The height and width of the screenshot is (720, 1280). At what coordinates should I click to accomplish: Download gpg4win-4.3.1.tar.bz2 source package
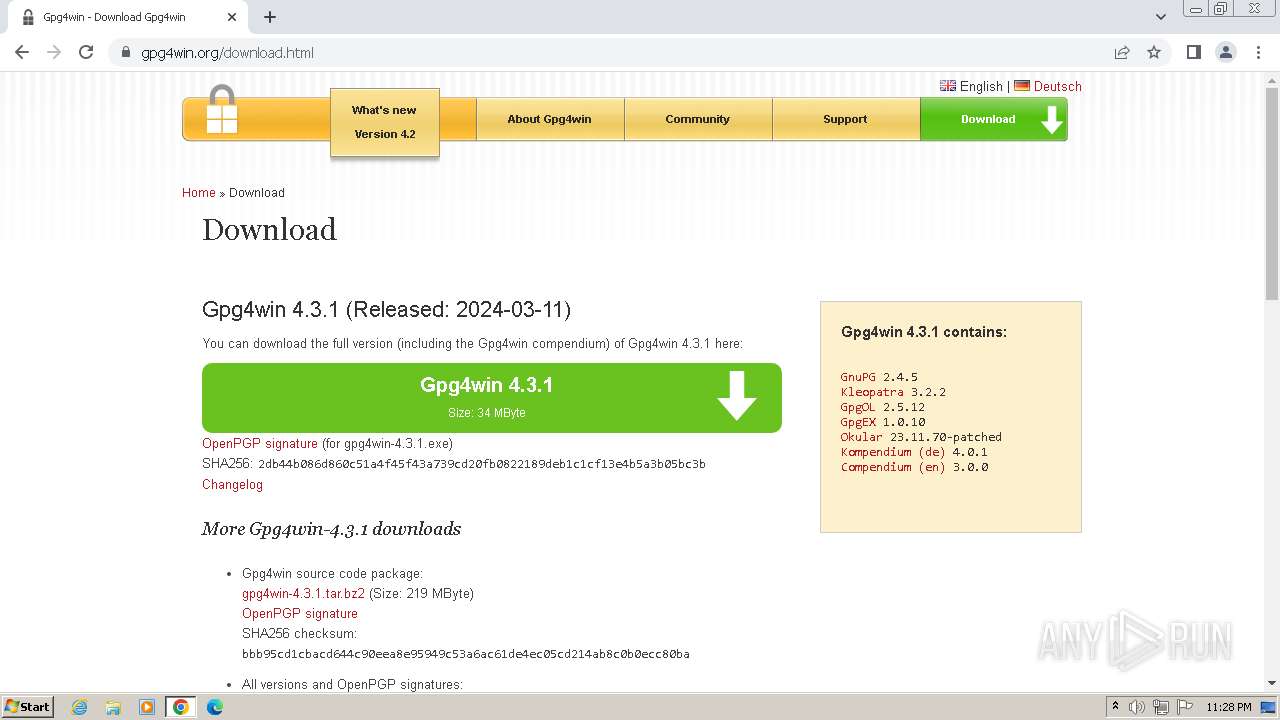[x=303, y=593]
